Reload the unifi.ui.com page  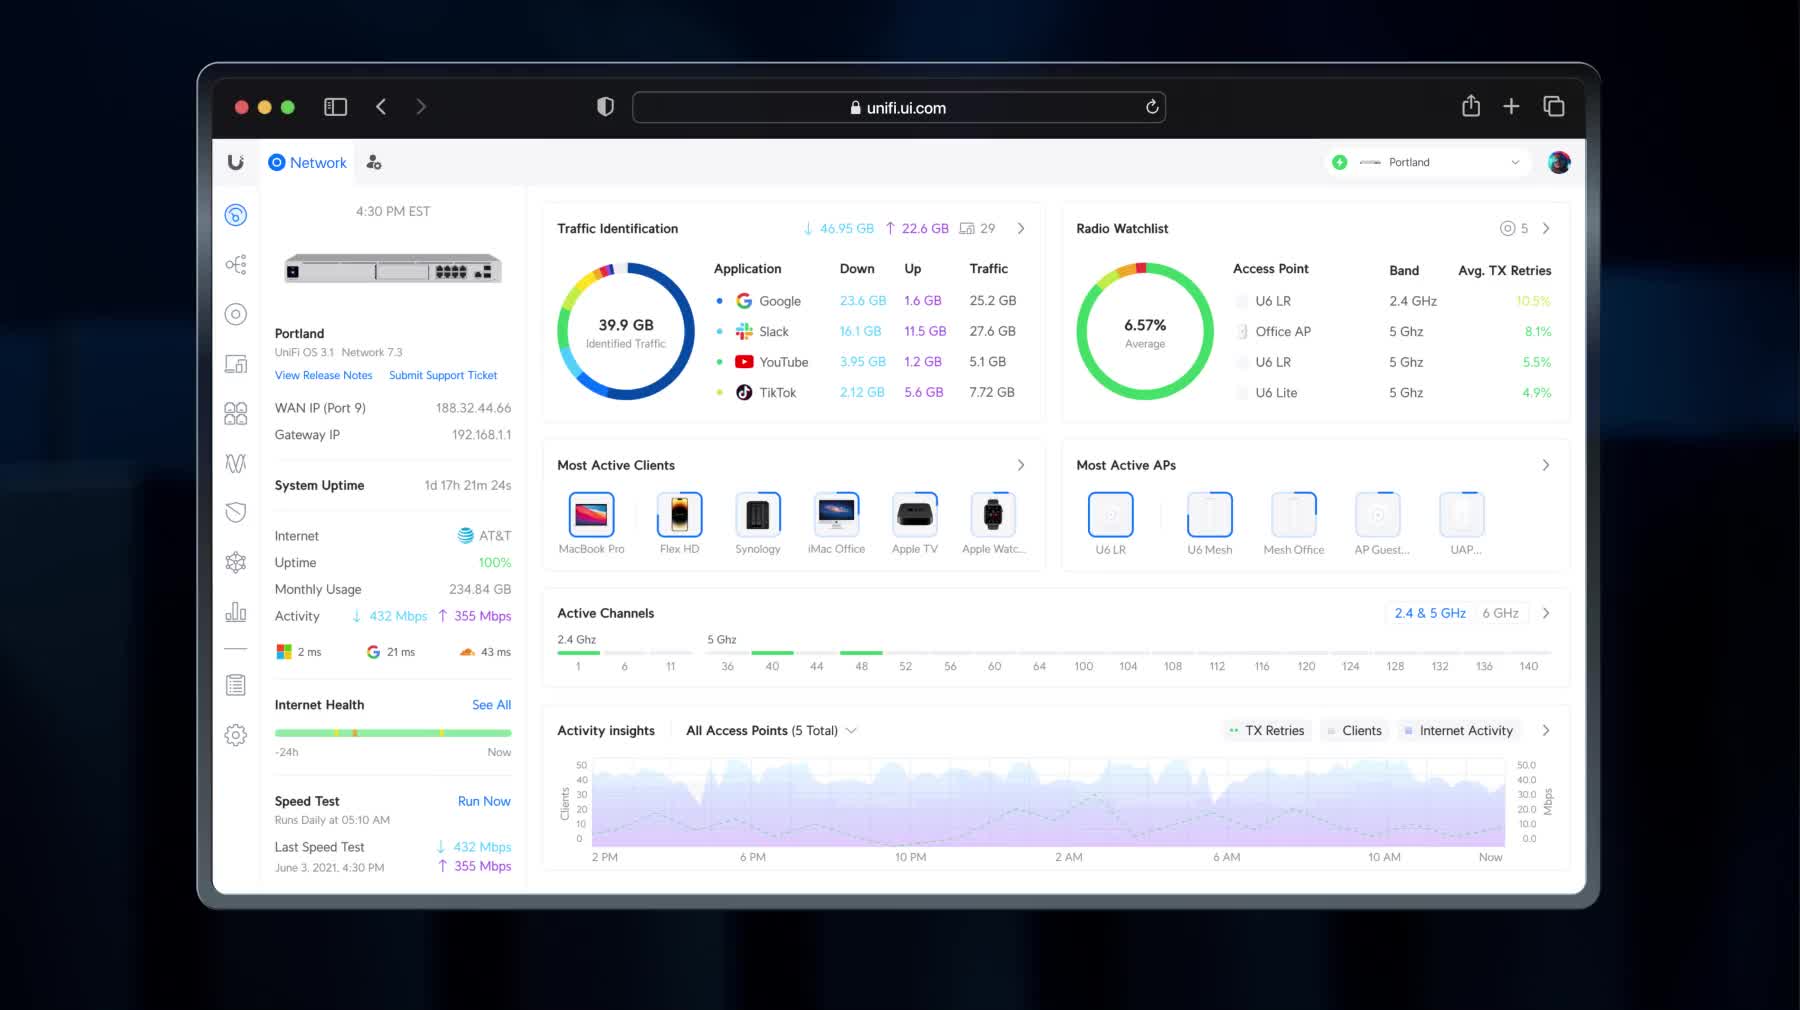(1152, 107)
